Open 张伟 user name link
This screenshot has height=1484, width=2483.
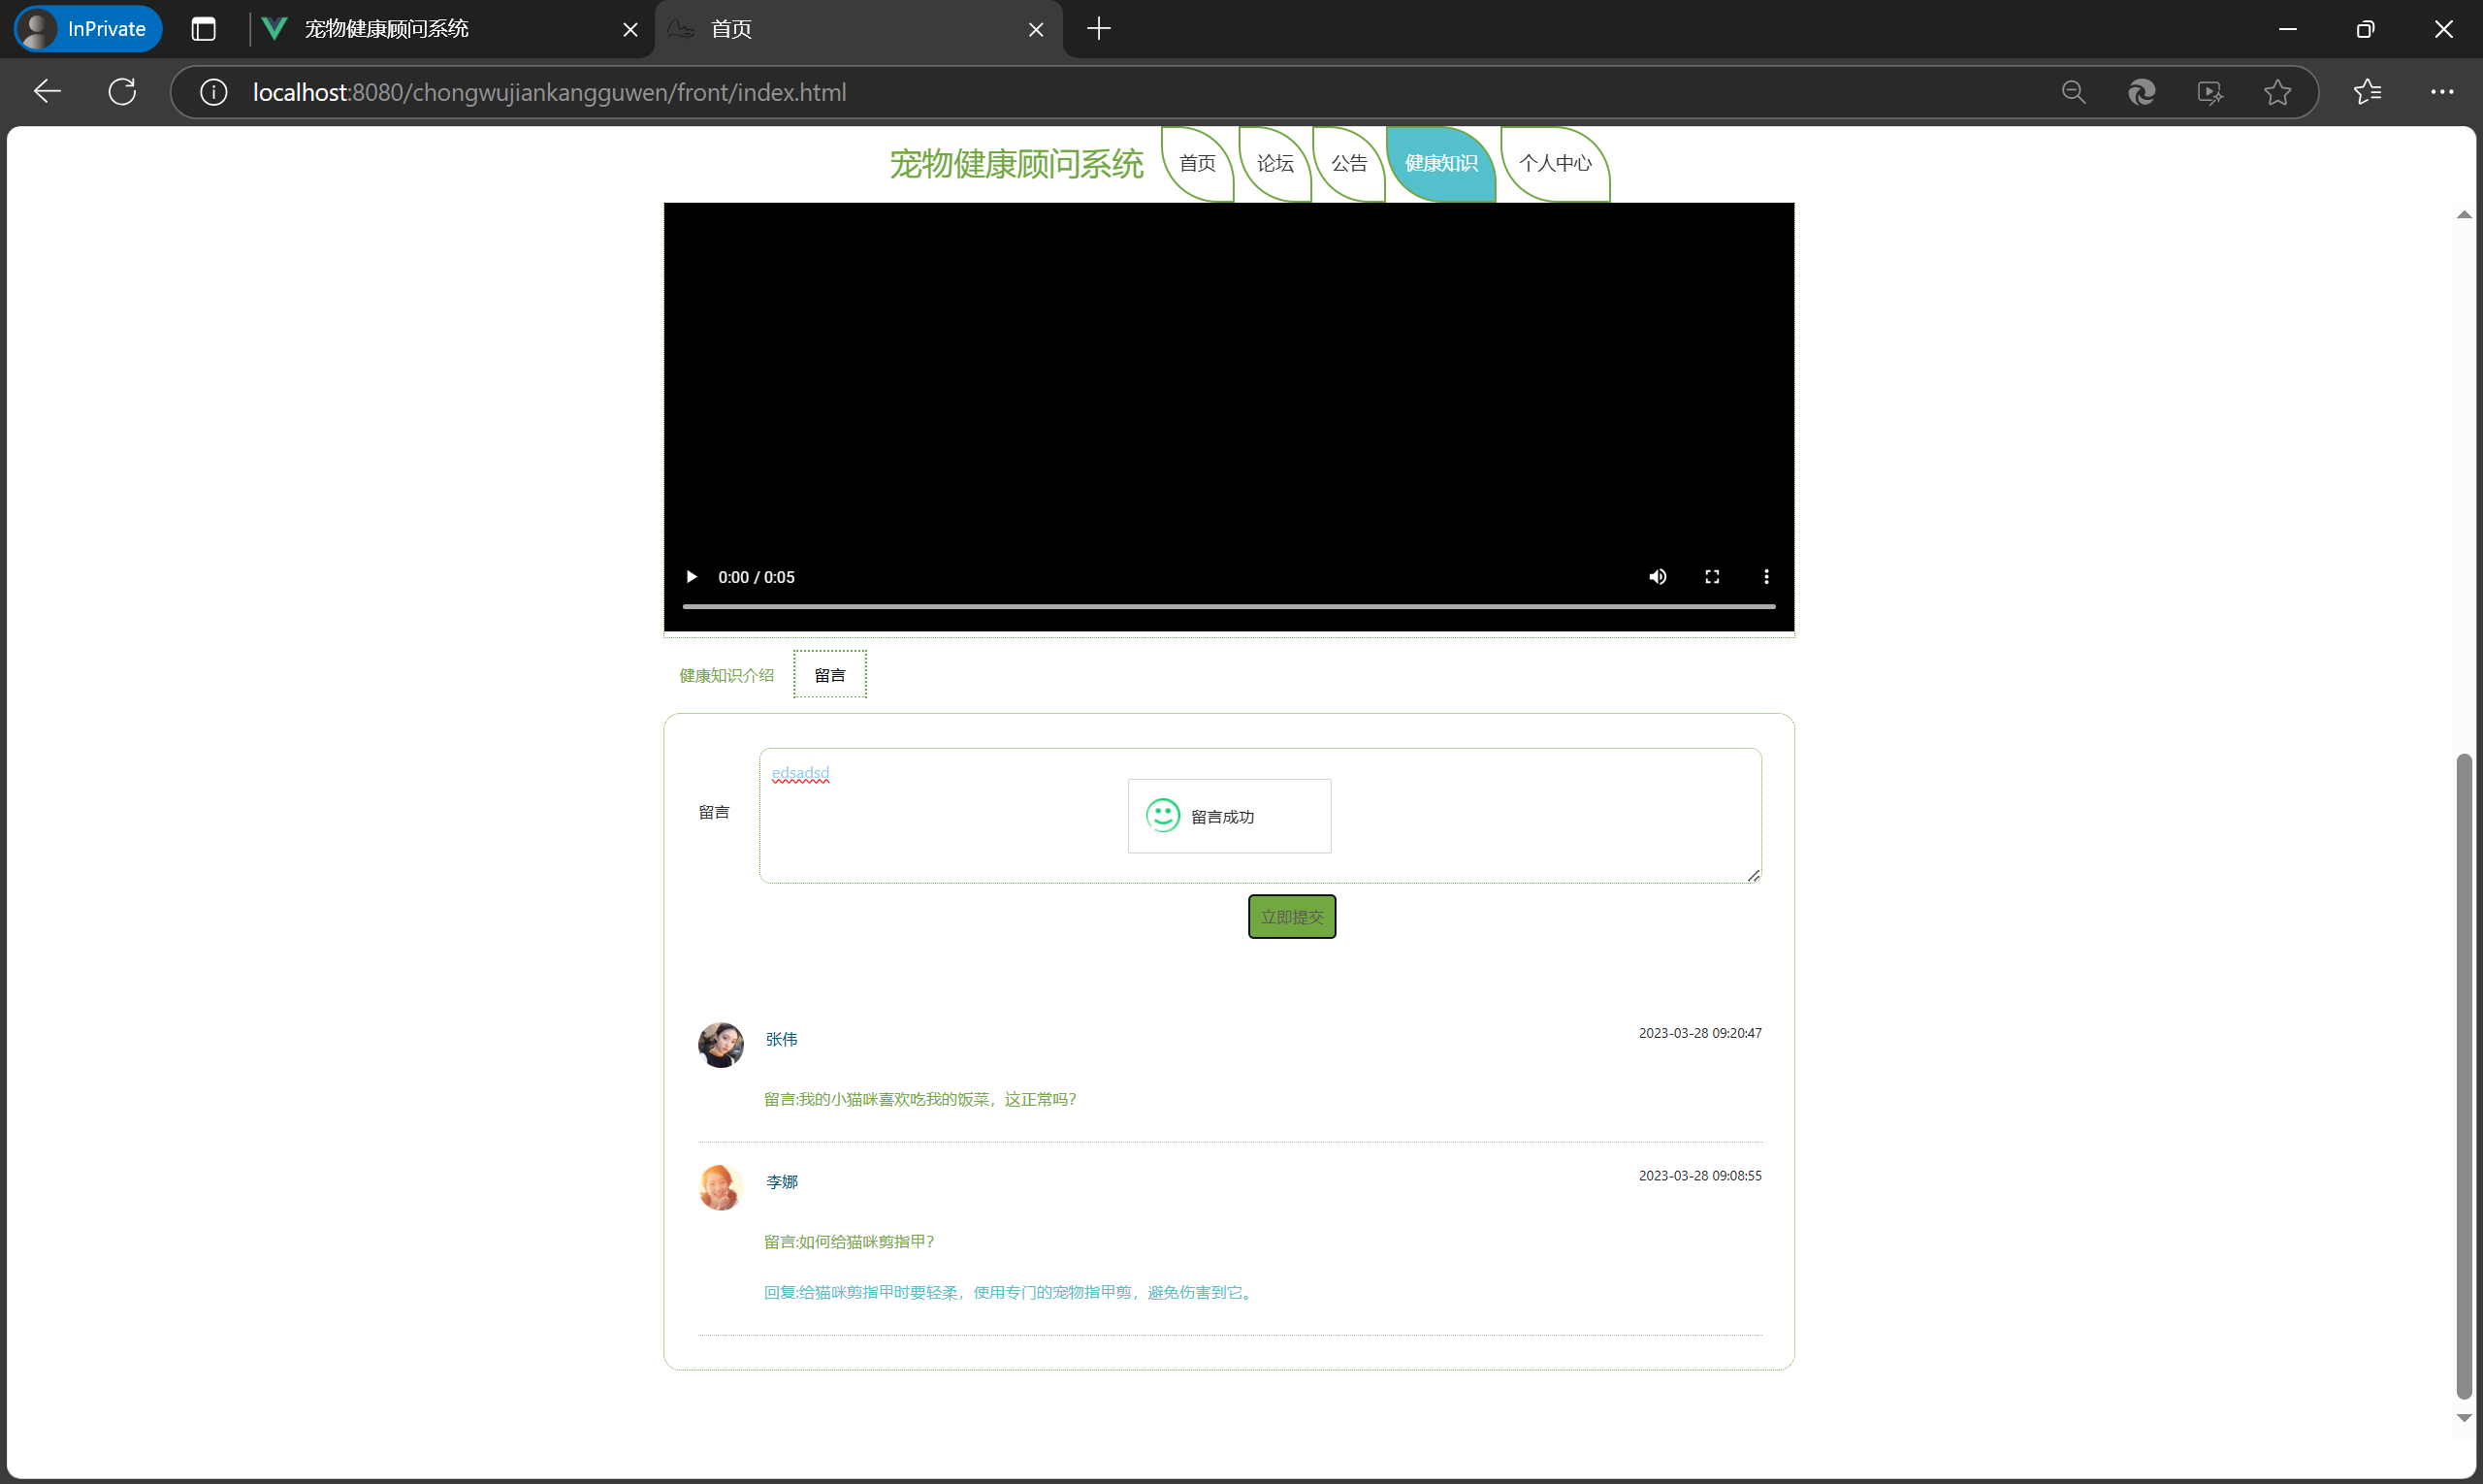[781, 1039]
